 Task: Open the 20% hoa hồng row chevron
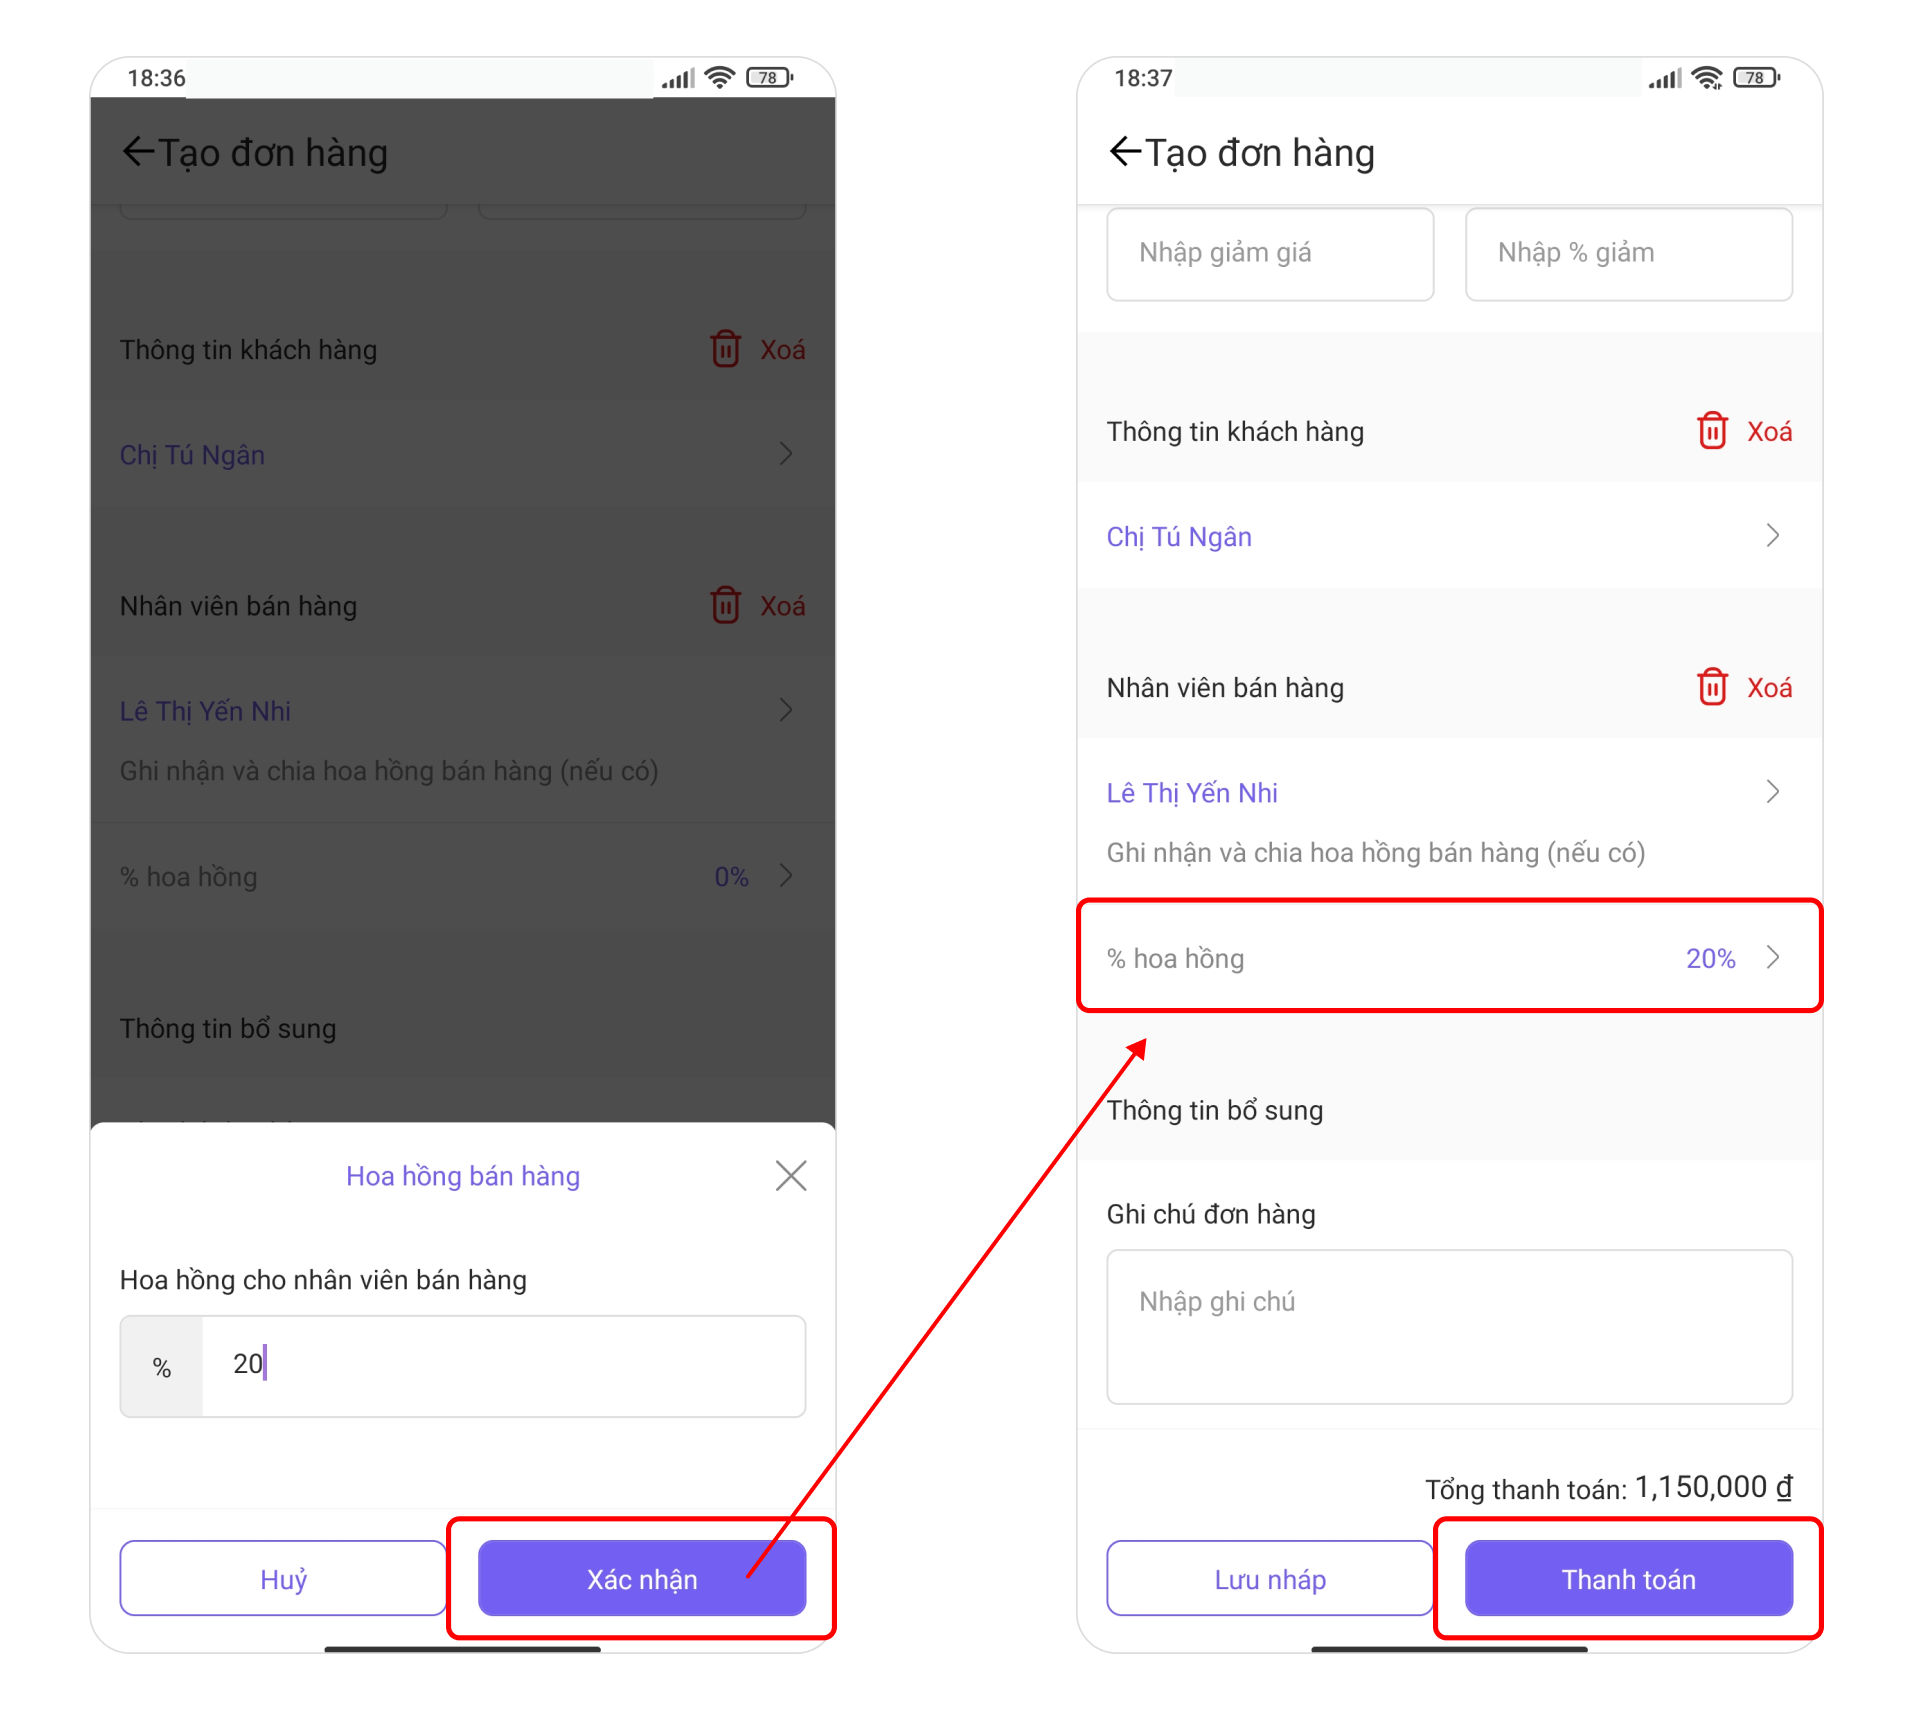[x=1773, y=958]
